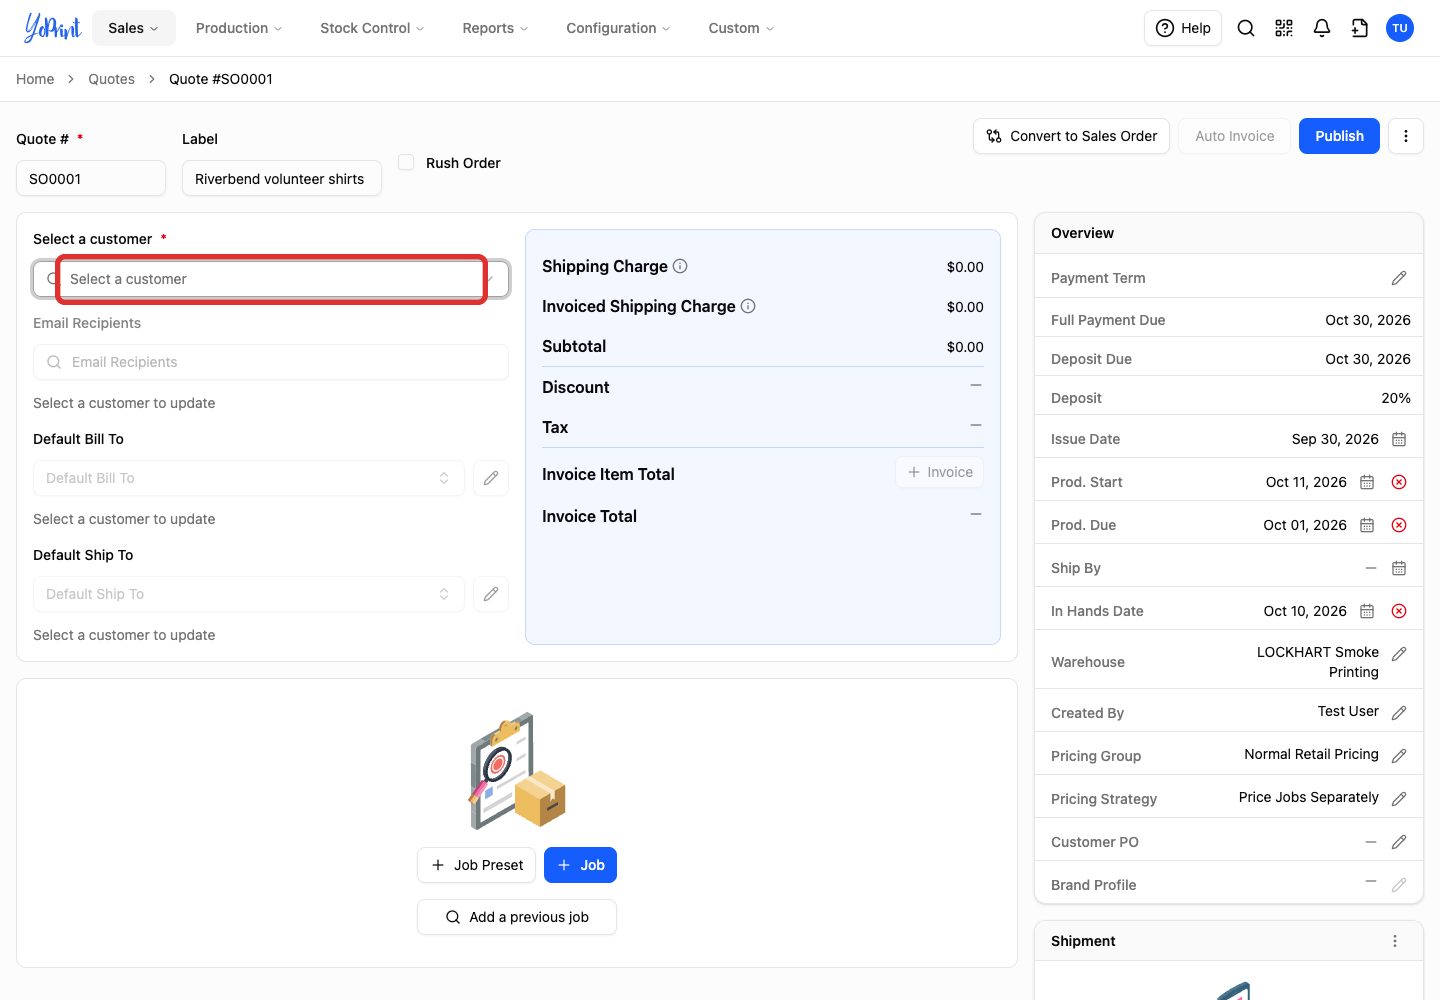The image size is (1440, 1000).
Task: Click Add a previous job
Action: coord(516,917)
